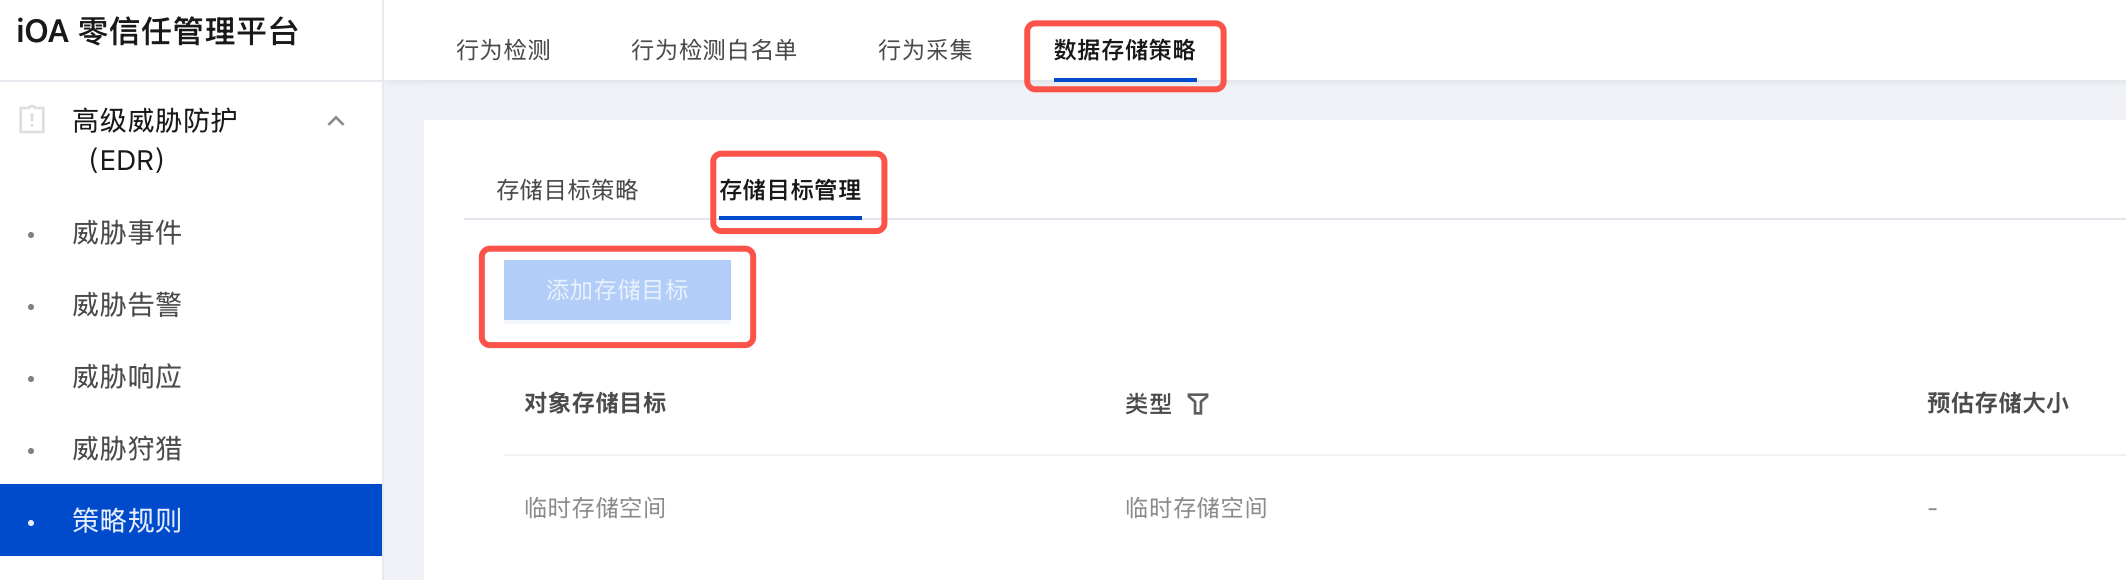Click the iOA 零信任管理平台 title
This screenshot has height=580, width=2126.
tap(157, 32)
